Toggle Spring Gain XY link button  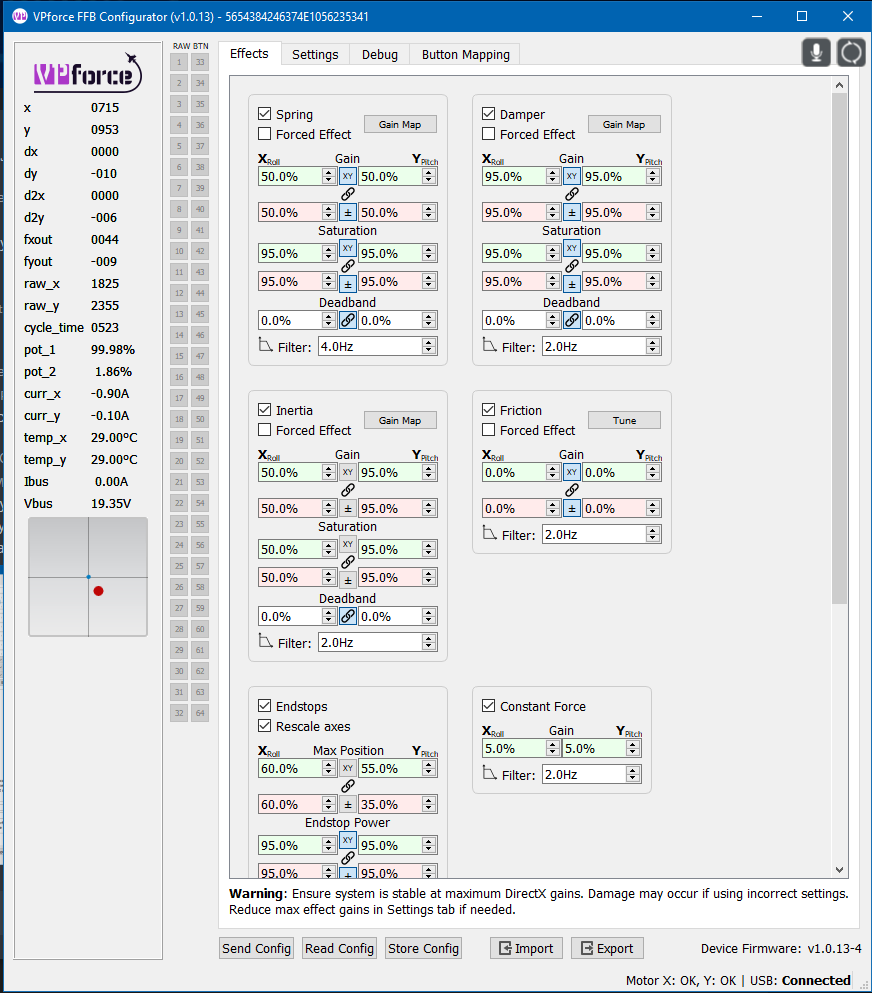(348, 176)
